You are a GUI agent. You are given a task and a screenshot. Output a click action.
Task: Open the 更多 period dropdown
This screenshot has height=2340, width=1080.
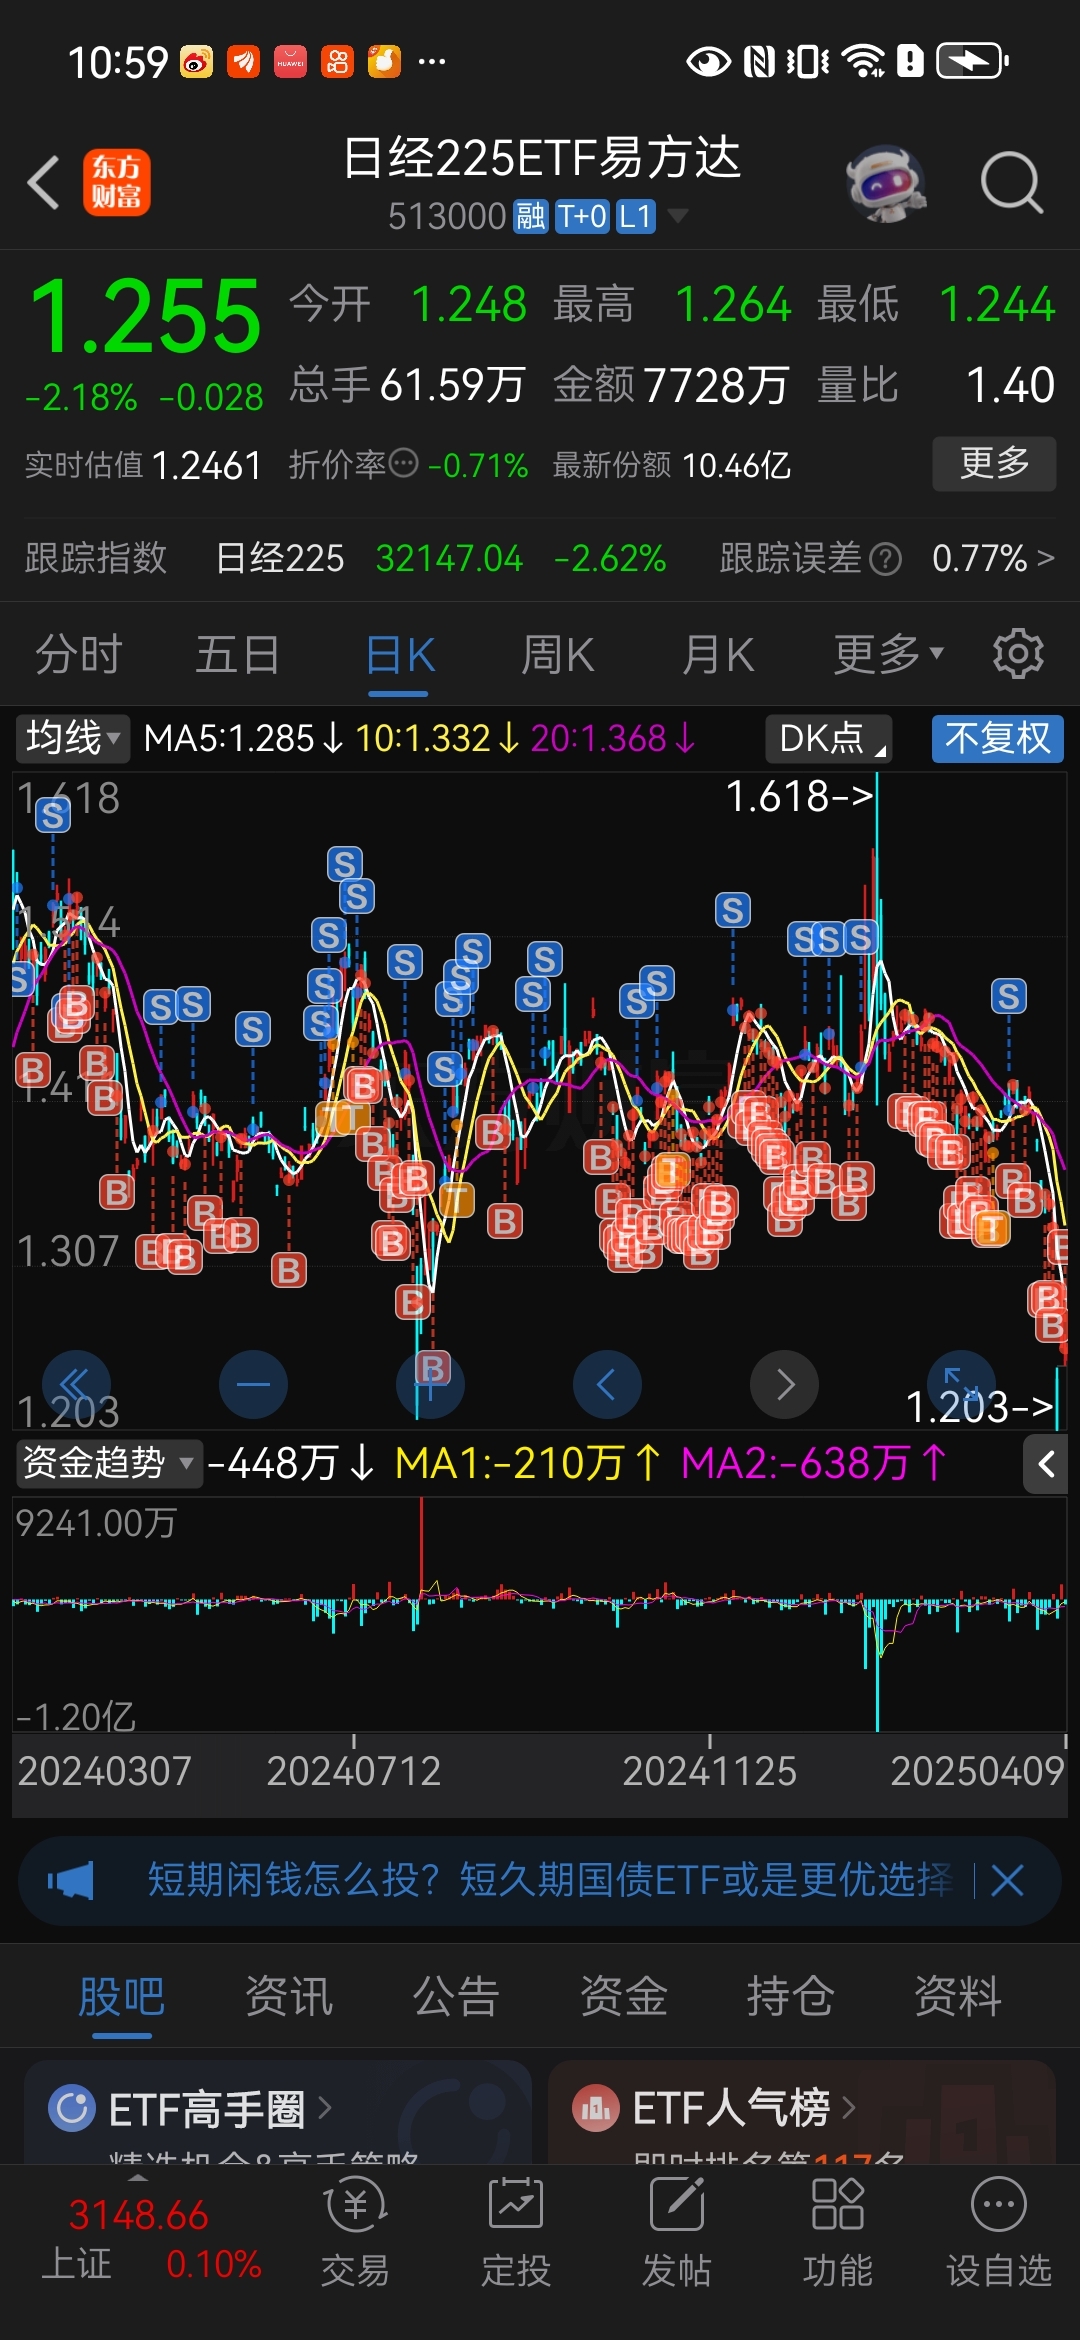(x=889, y=655)
